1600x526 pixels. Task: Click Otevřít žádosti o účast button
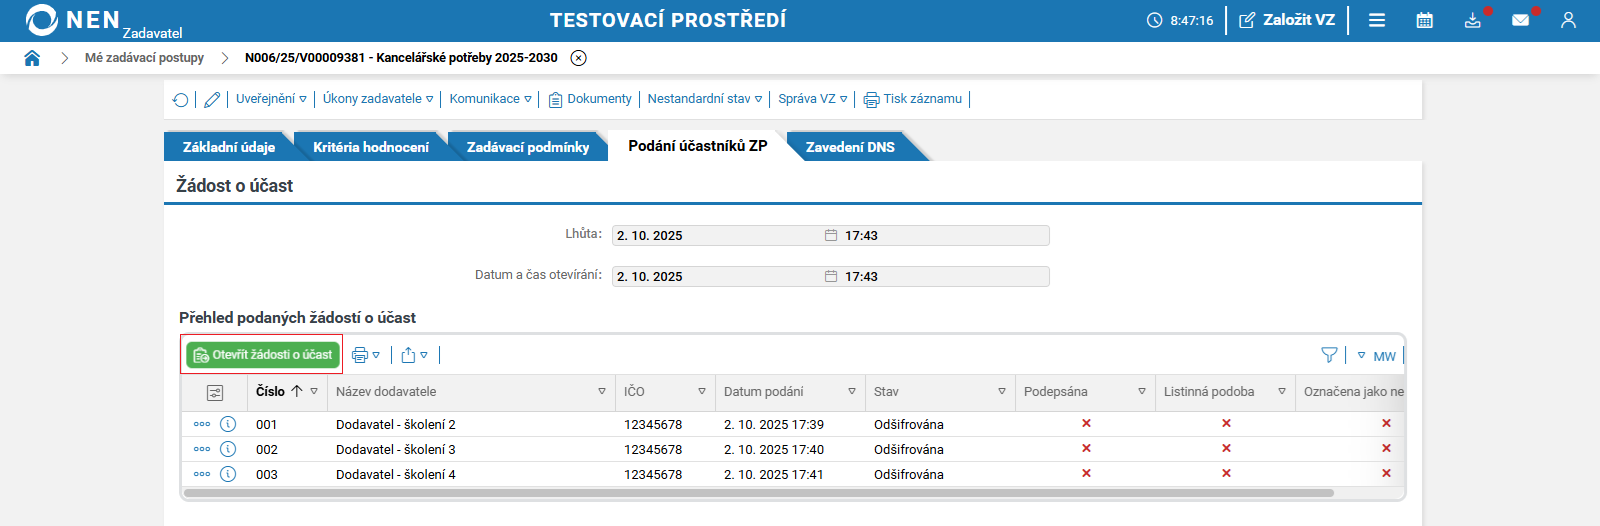[x=263, y=355]
